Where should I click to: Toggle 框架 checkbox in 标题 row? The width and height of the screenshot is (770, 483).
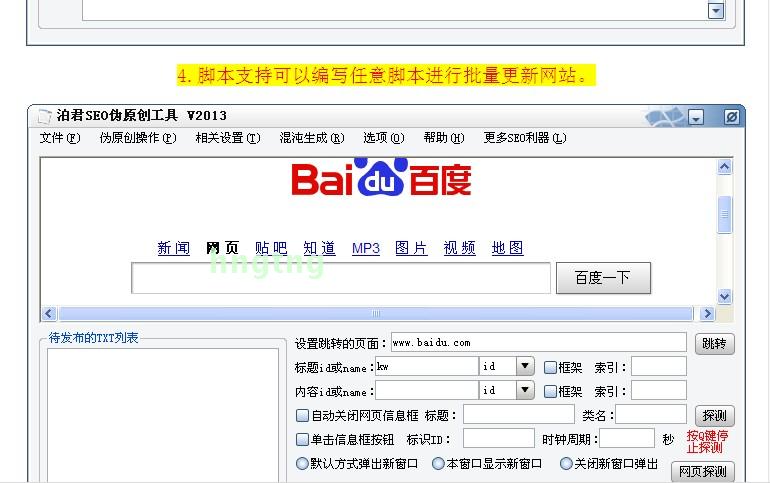(550, 367)
